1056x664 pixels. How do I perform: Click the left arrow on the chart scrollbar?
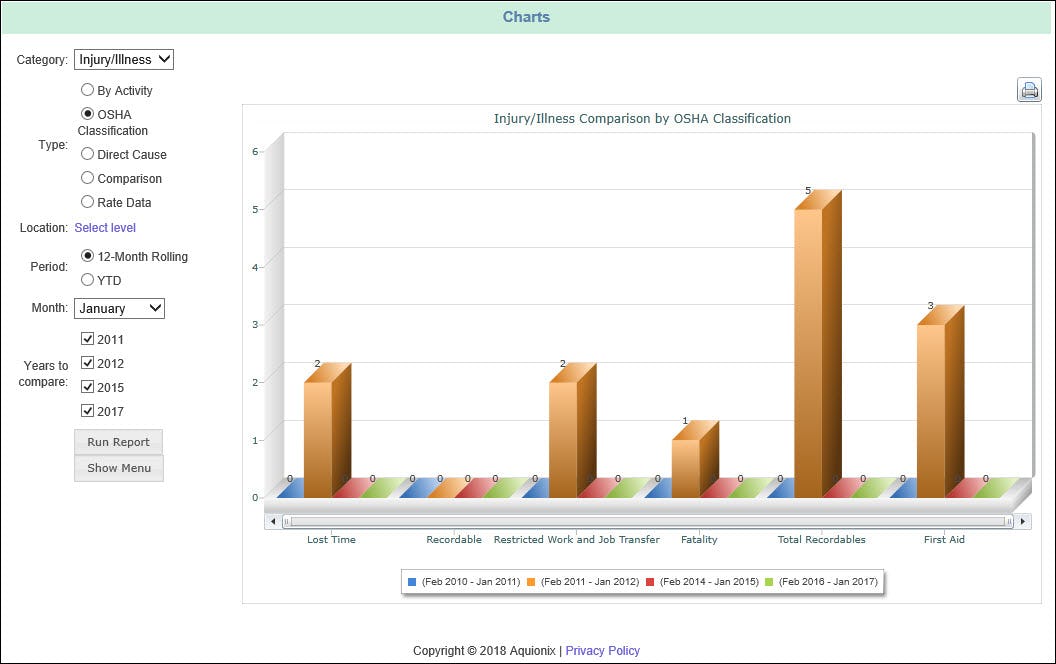click(272, 521)
